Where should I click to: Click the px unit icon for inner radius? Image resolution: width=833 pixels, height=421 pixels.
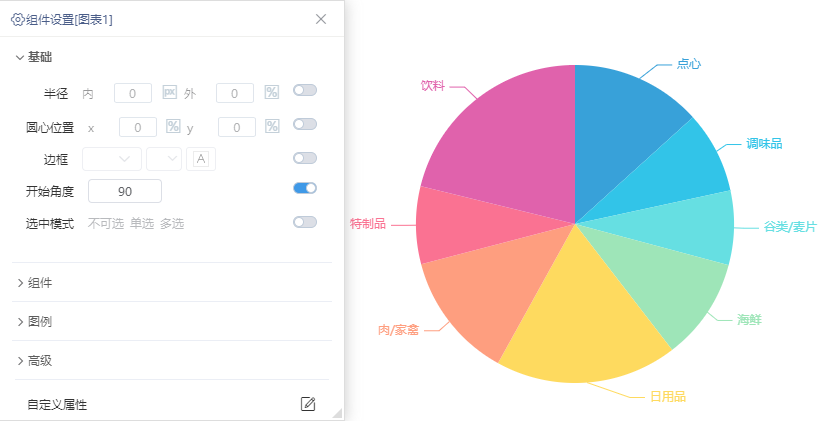point(169,92)
